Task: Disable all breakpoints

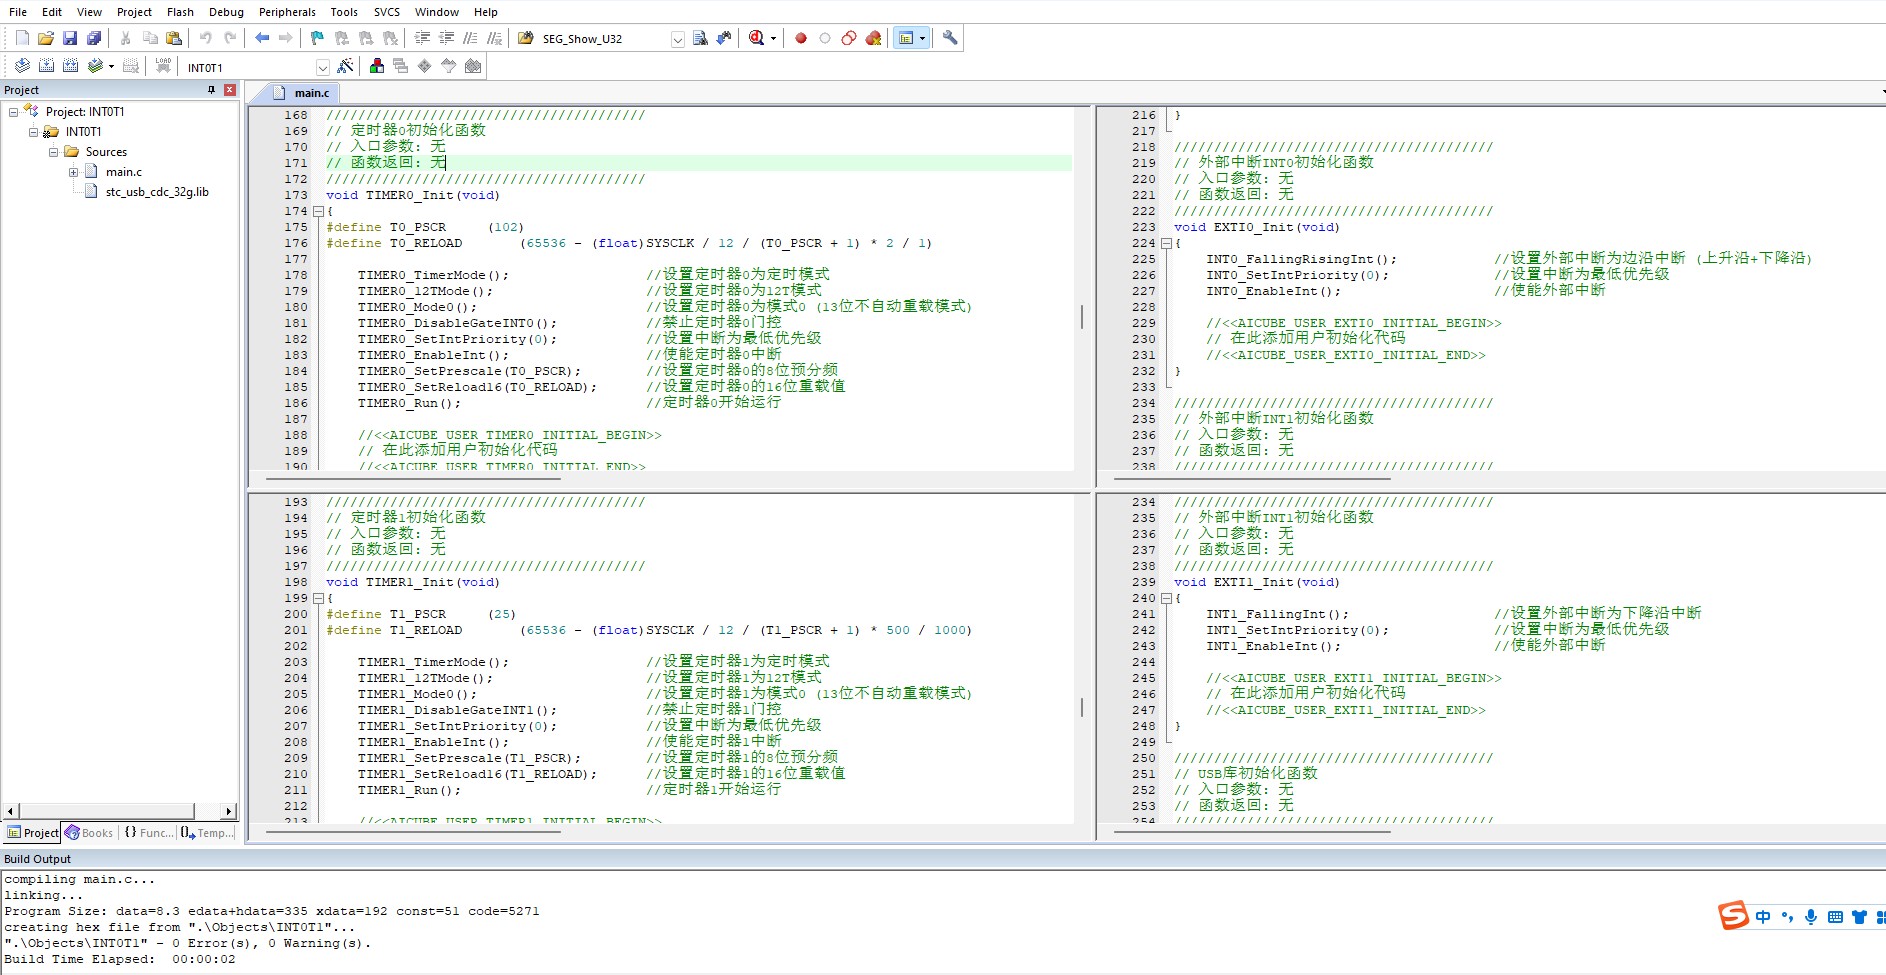Action: coord(849,38)
